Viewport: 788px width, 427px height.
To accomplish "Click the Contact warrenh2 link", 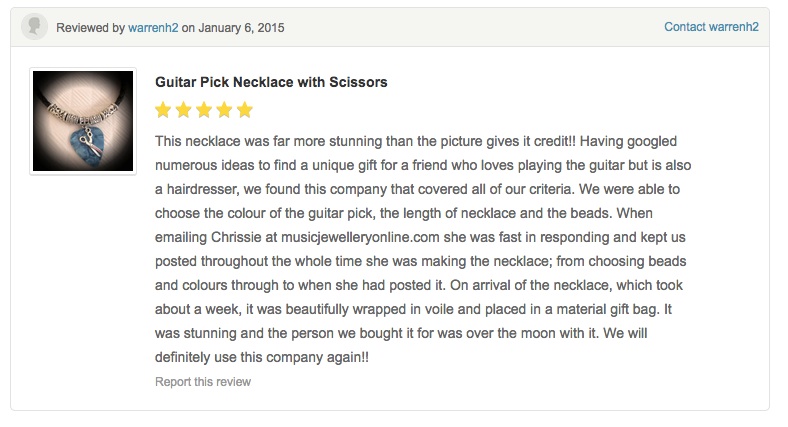I will pos(711,27).
